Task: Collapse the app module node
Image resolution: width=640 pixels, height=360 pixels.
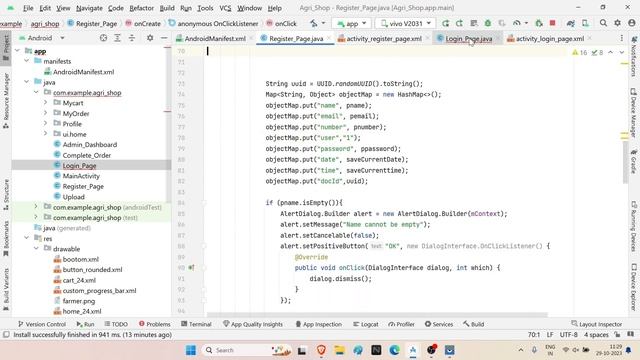Action: 17,51
